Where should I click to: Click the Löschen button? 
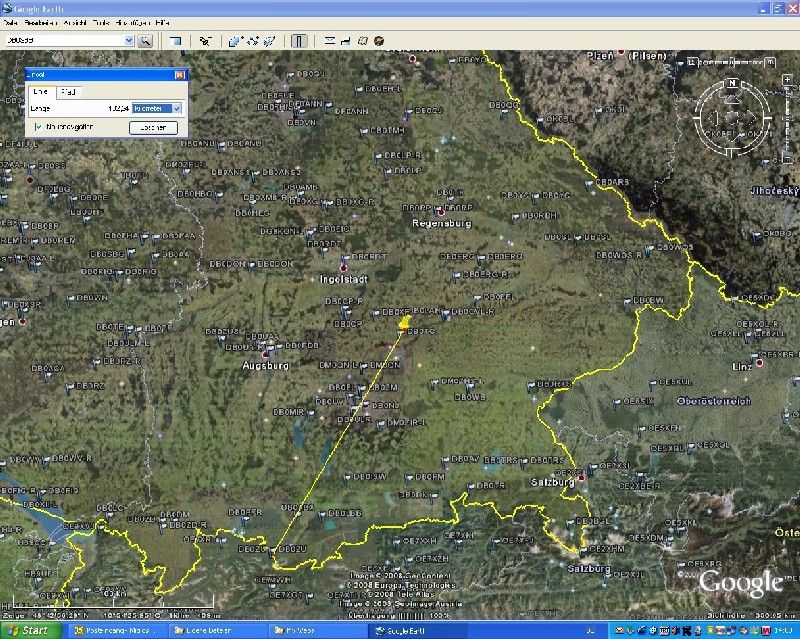click(153, 127)
